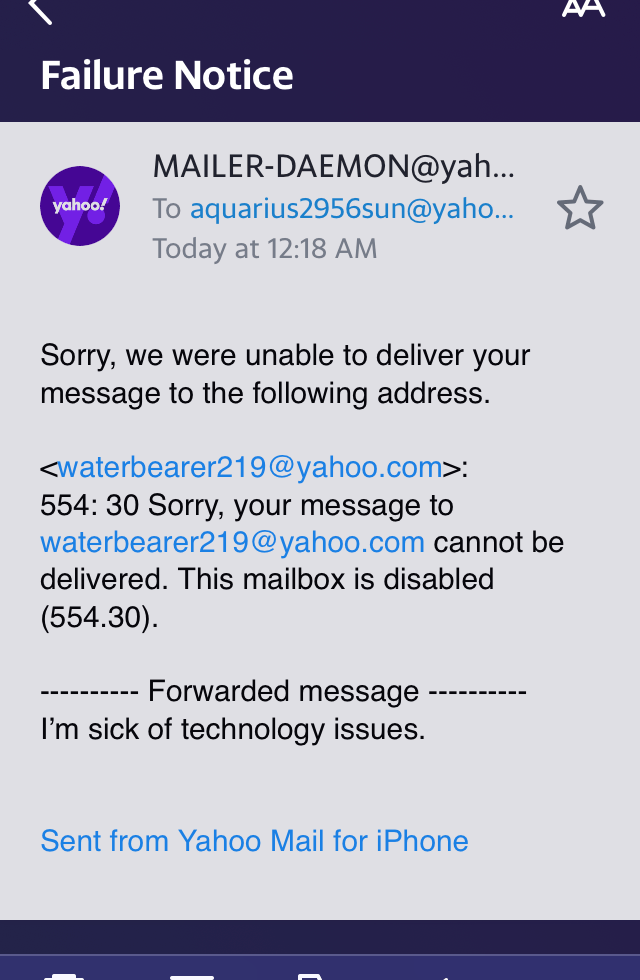640x980 pixels.
Task: Open the AA text size option
Action: point(583,8)
